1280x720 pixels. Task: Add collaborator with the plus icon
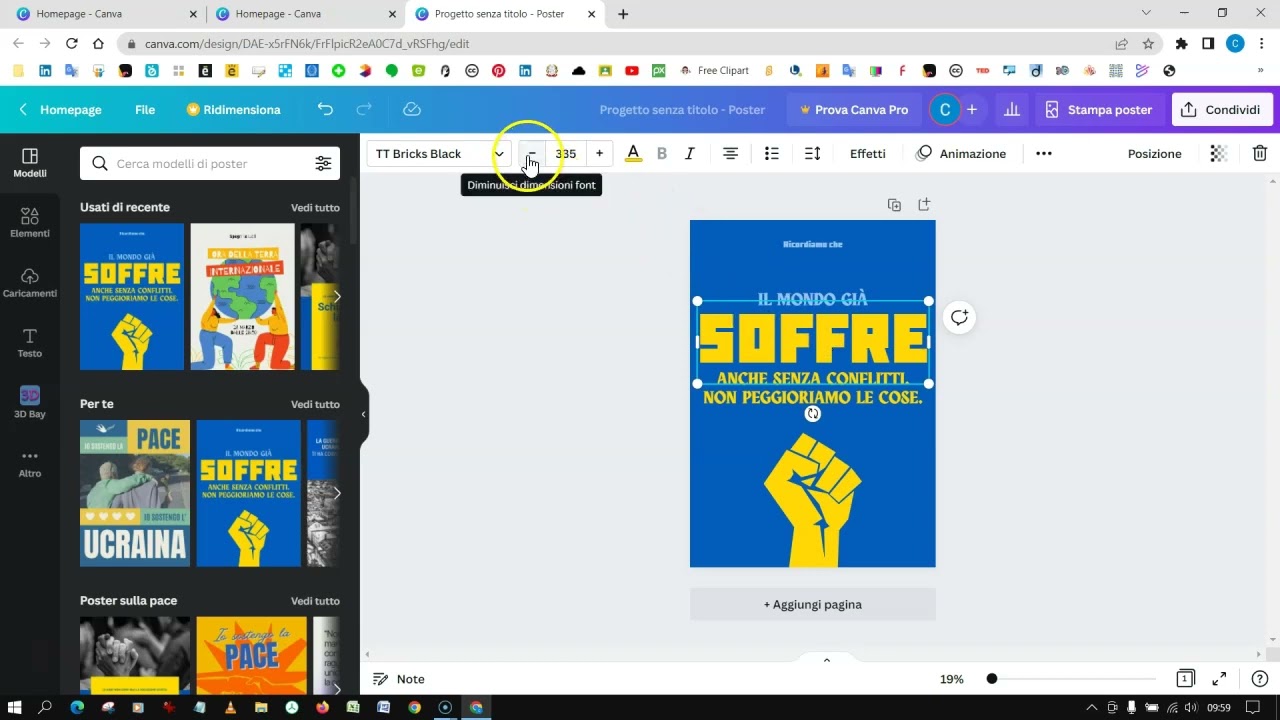pos(971,110)
